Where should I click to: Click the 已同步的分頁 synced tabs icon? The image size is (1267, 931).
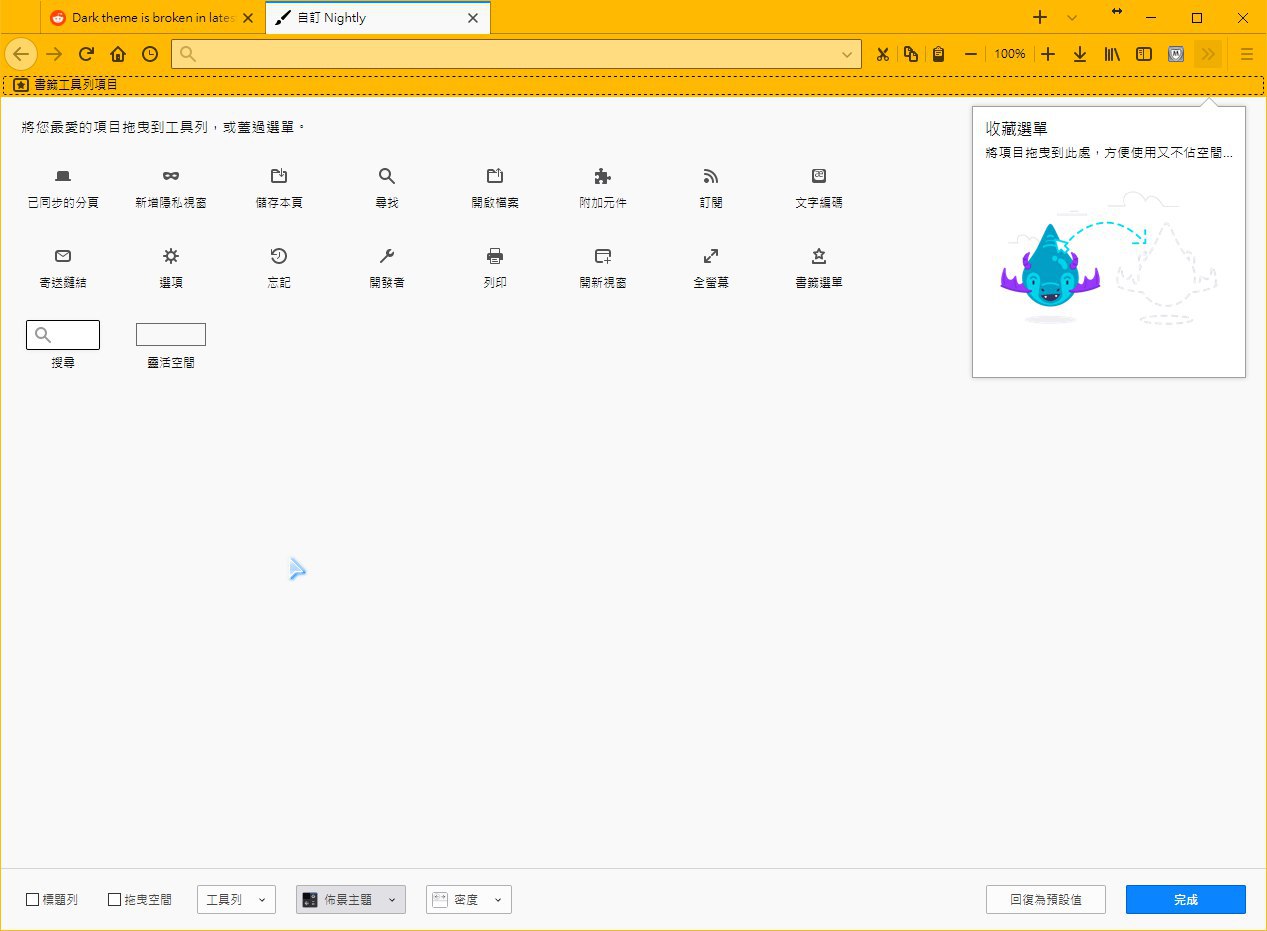tap(63, 177)
